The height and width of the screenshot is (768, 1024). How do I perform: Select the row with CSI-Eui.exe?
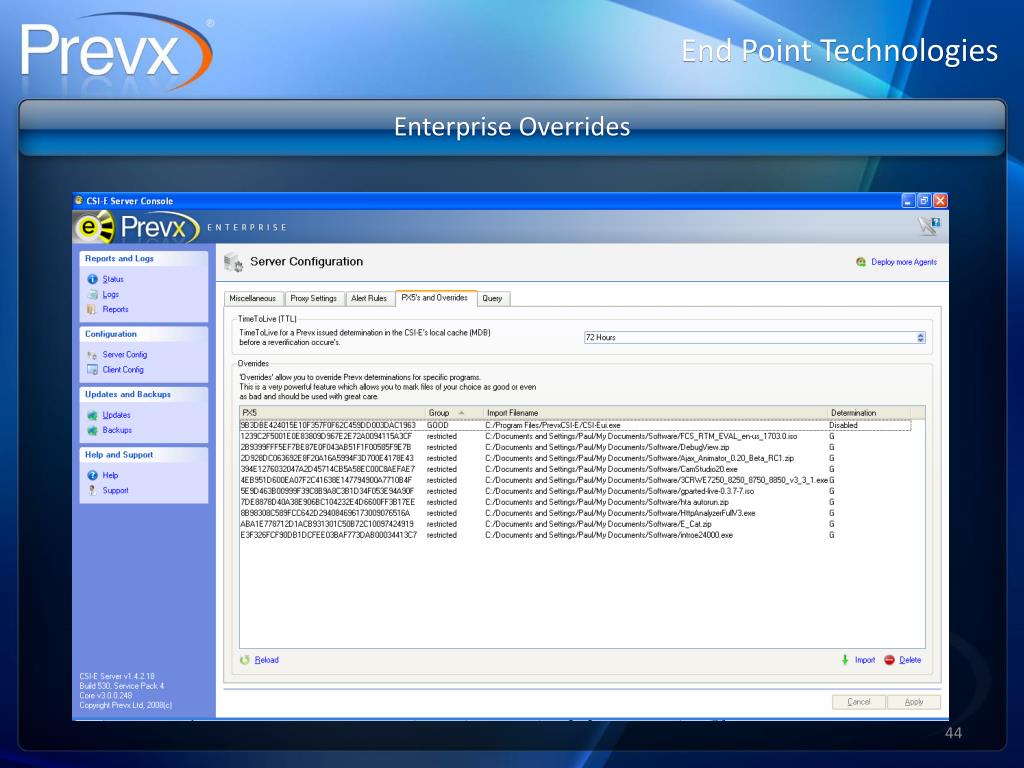click(575, 425)
